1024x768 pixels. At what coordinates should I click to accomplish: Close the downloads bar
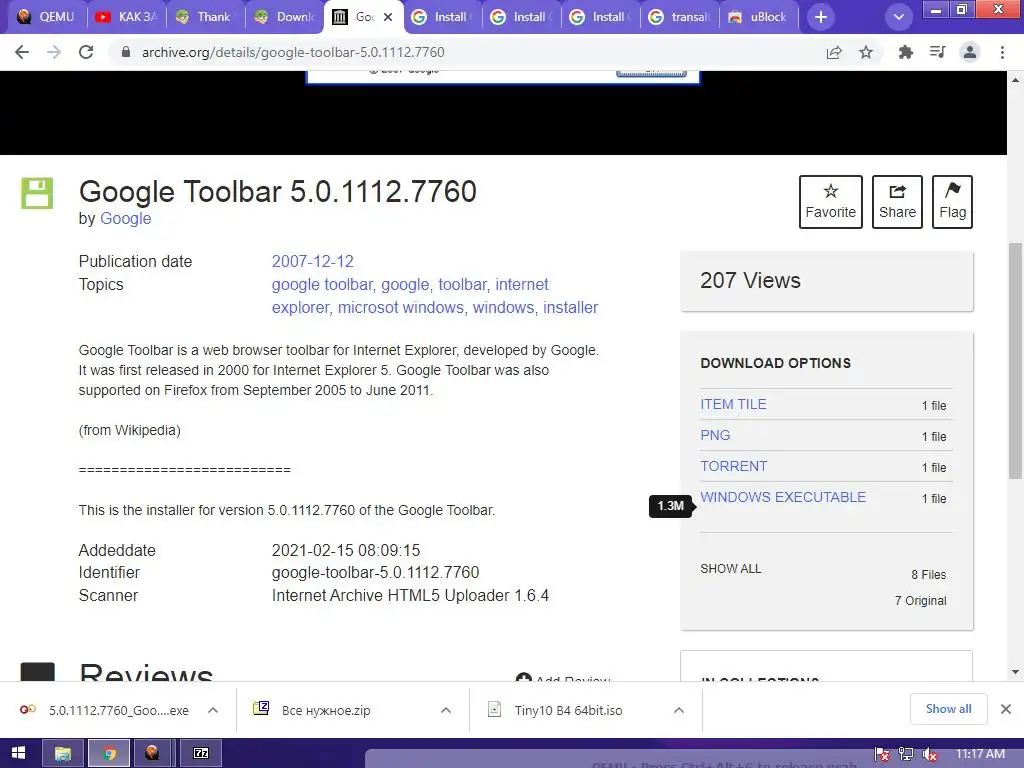pos(1006,709)
